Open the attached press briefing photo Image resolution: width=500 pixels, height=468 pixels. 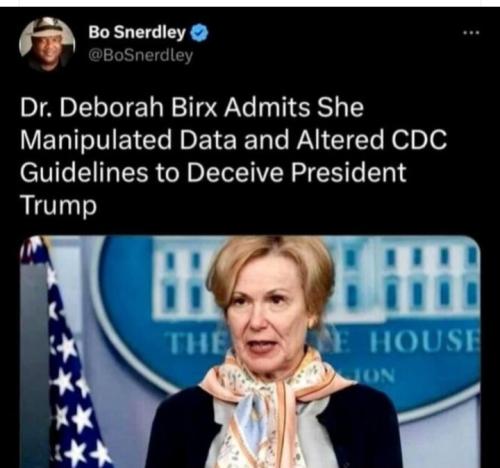click(250, 352)
